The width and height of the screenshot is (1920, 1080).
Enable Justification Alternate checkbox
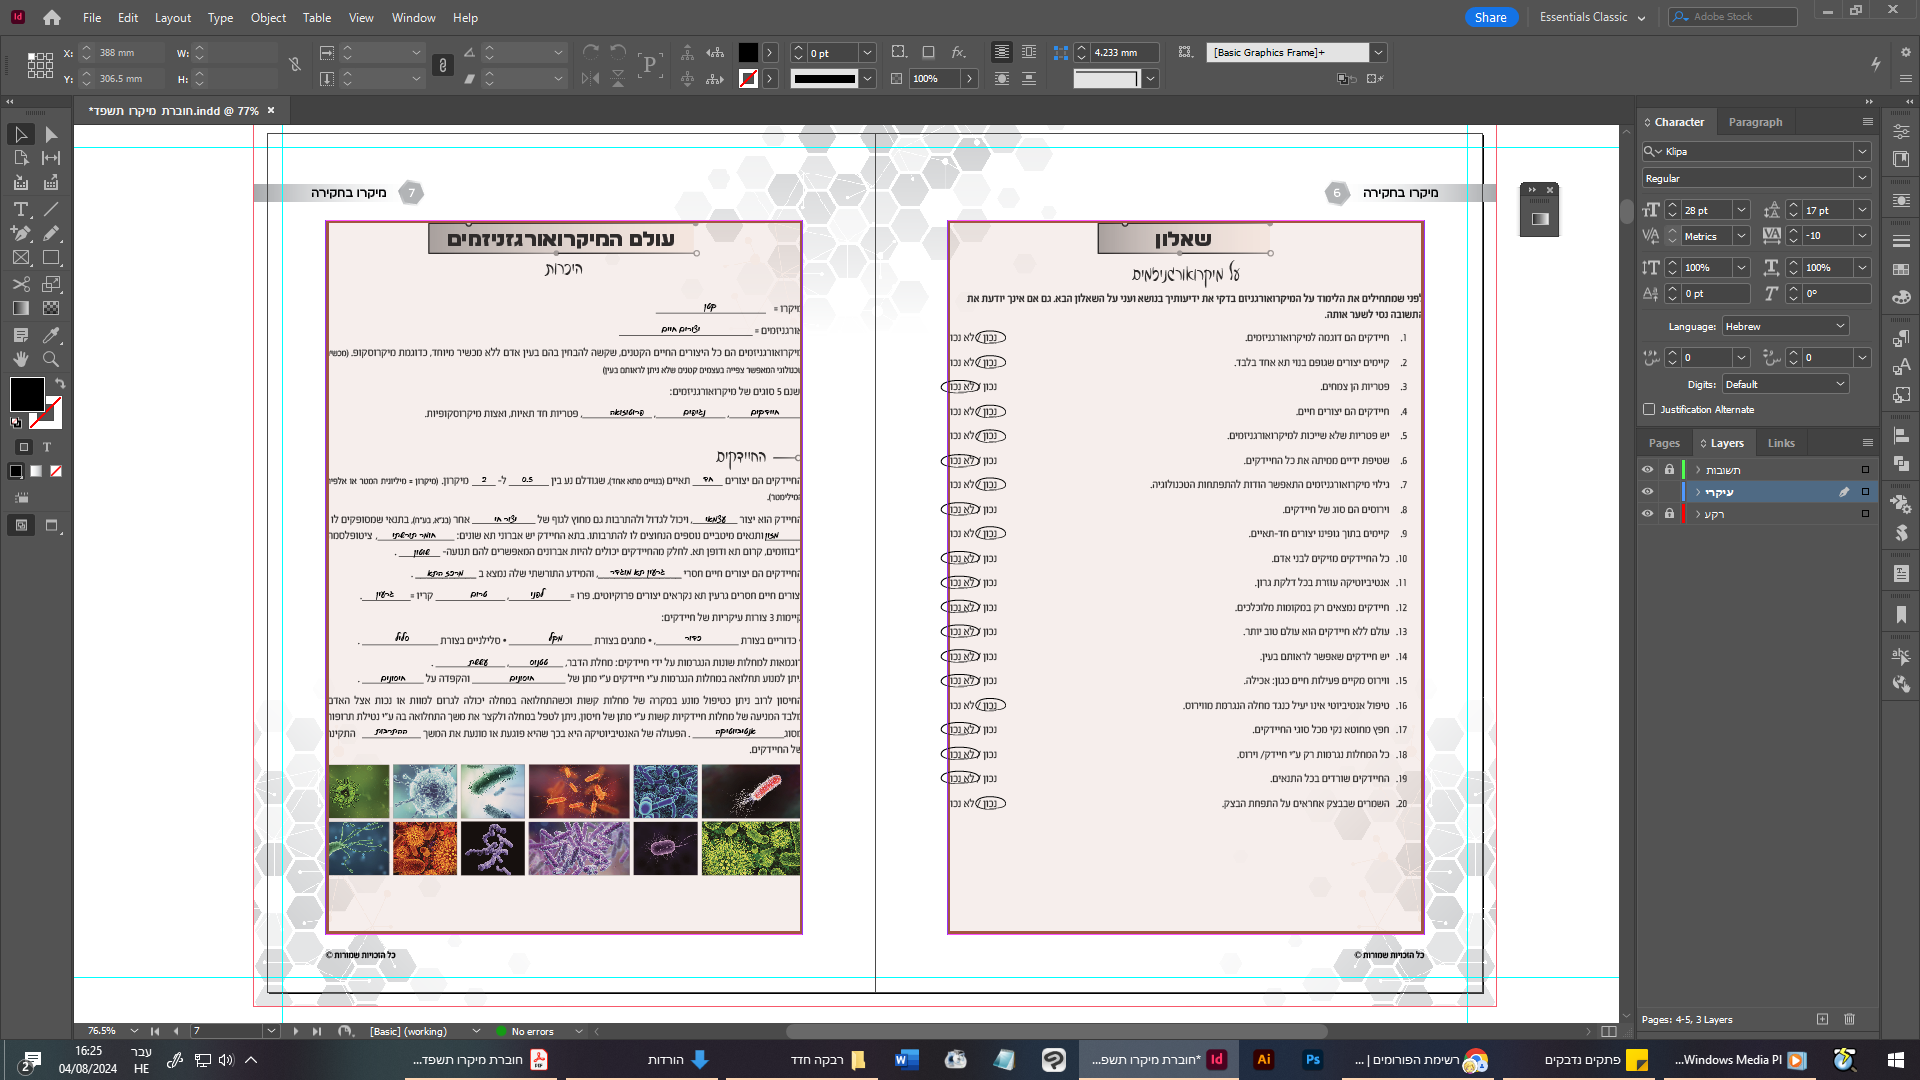pyautogui.click(x=1649, y=409)
